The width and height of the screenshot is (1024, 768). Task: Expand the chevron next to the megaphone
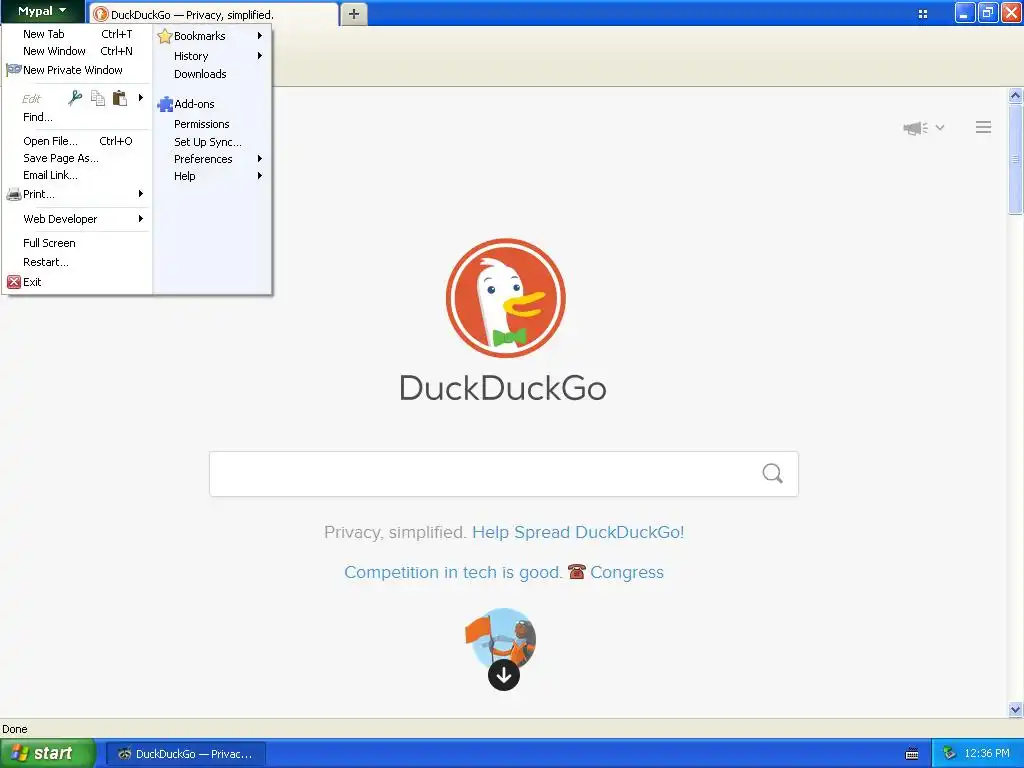(940, 128)
